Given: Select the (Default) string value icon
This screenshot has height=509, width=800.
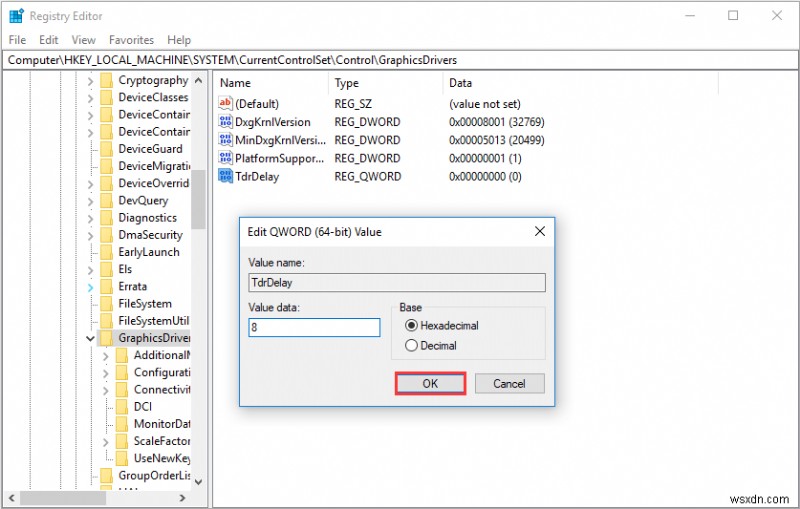Looking at the screenshot, I should point(225,104).
